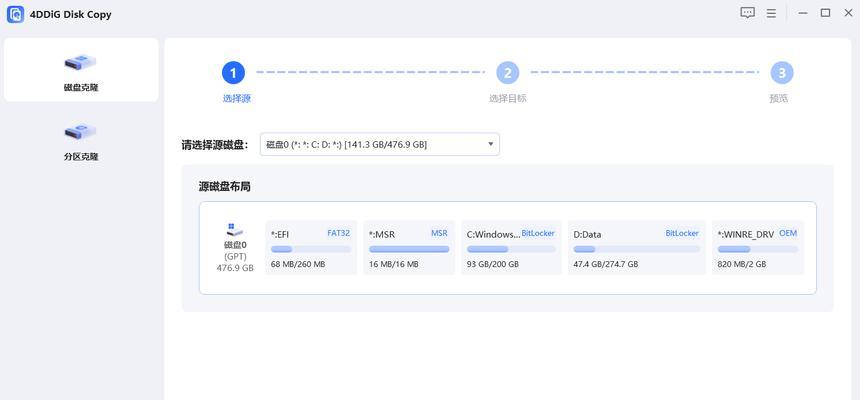Select the 分区克隆 partition clone icon
Screen dimensions: 860x400
81,132
